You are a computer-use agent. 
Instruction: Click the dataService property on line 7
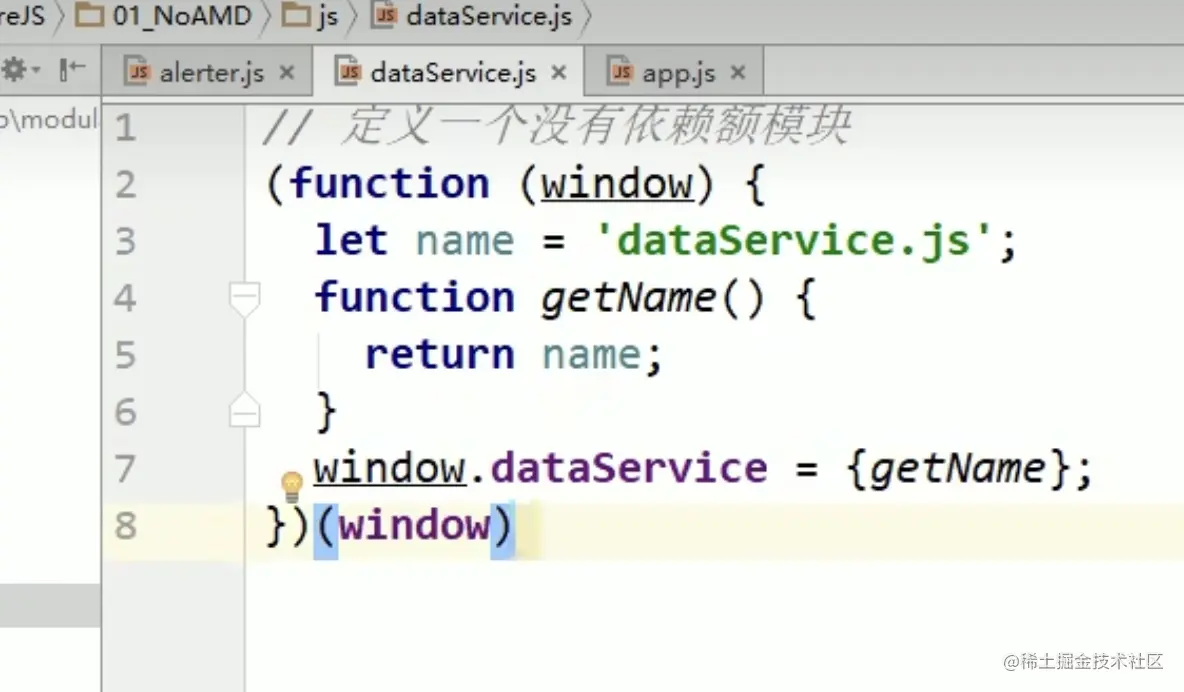pyautogui.click(x=629, y=468)
